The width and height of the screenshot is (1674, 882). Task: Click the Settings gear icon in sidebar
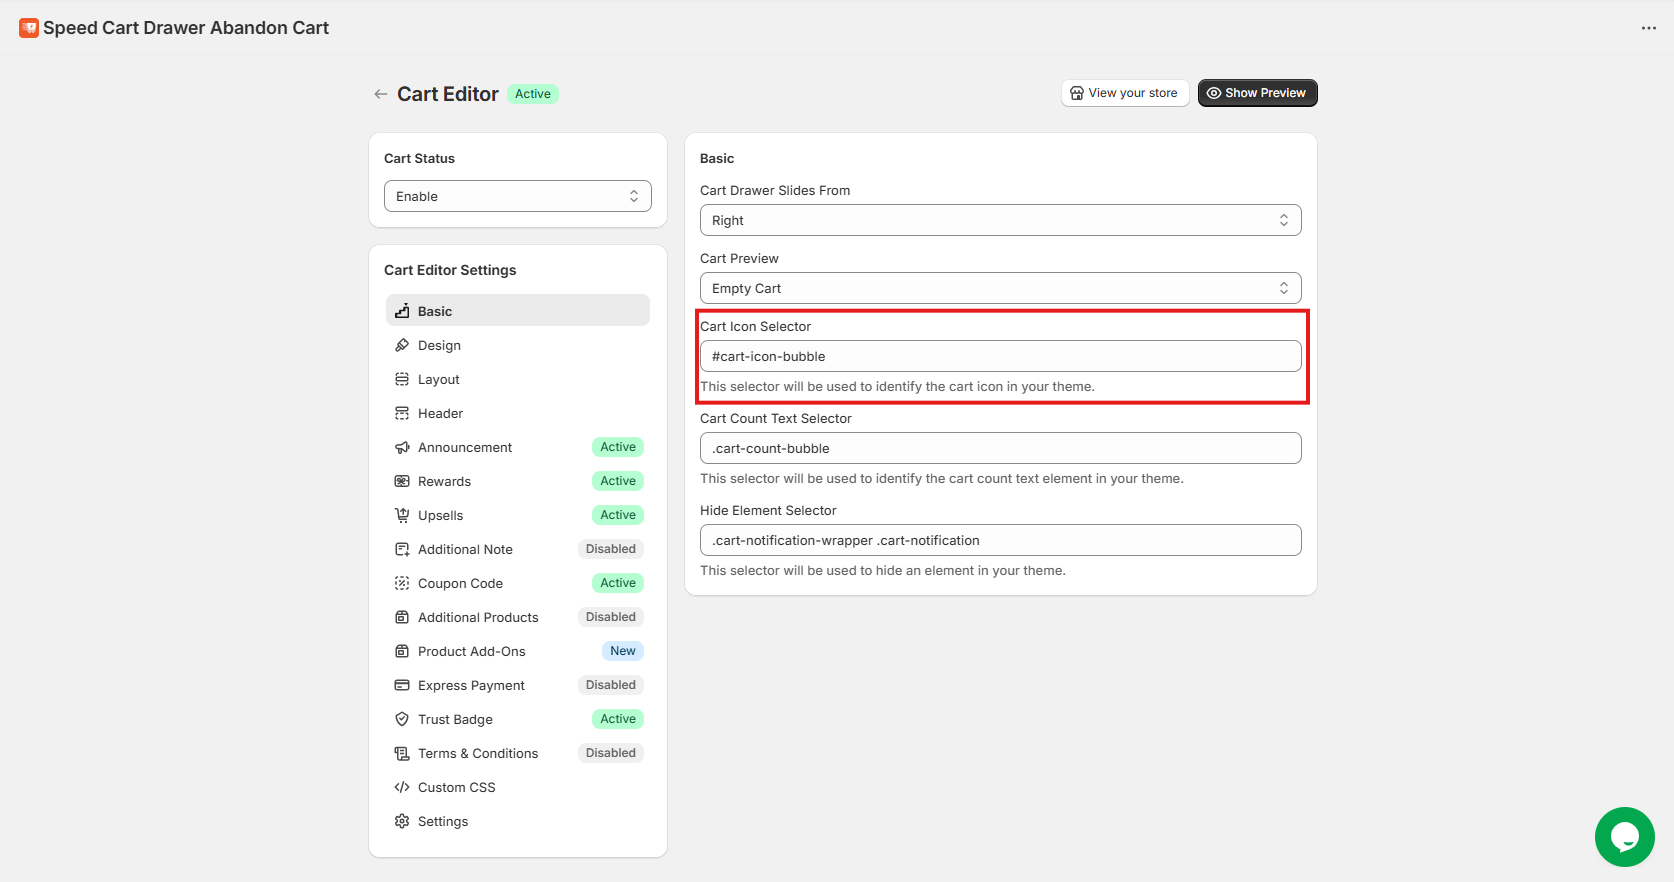[x=402, y=821]
